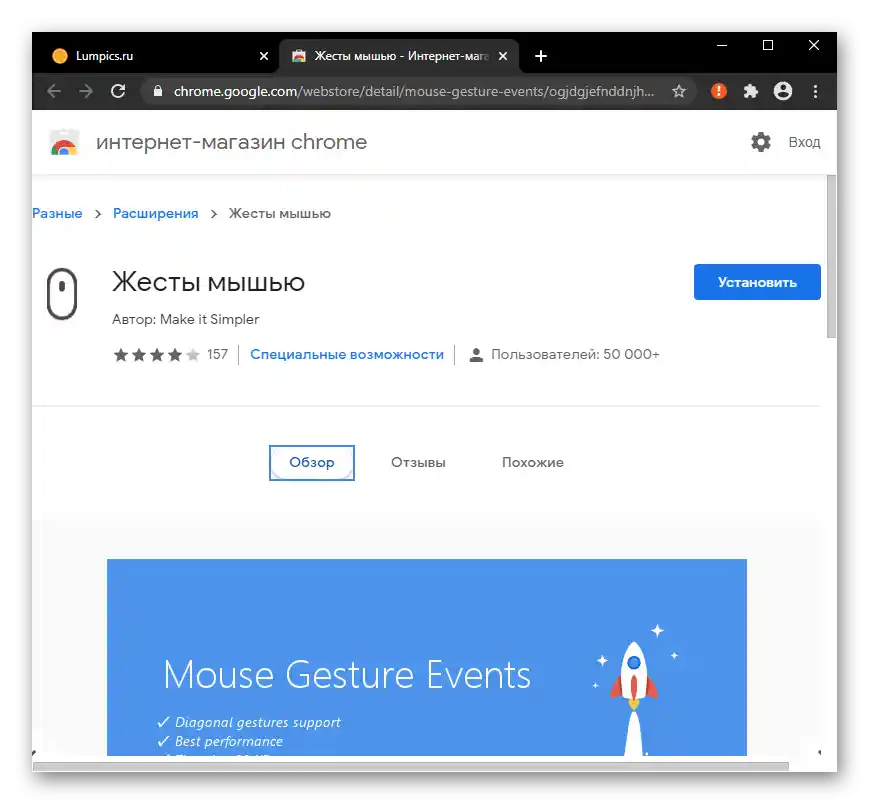Click the padlock site info icon
The width and height of the screenshot is (869, 804).
(157, 91)
